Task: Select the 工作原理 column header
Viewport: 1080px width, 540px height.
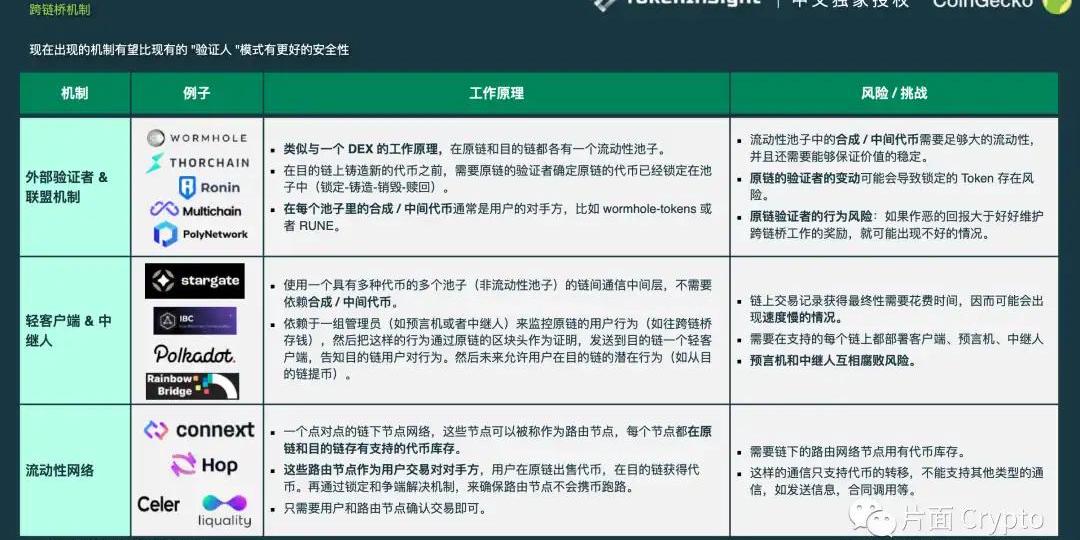Action: point(497,94)
